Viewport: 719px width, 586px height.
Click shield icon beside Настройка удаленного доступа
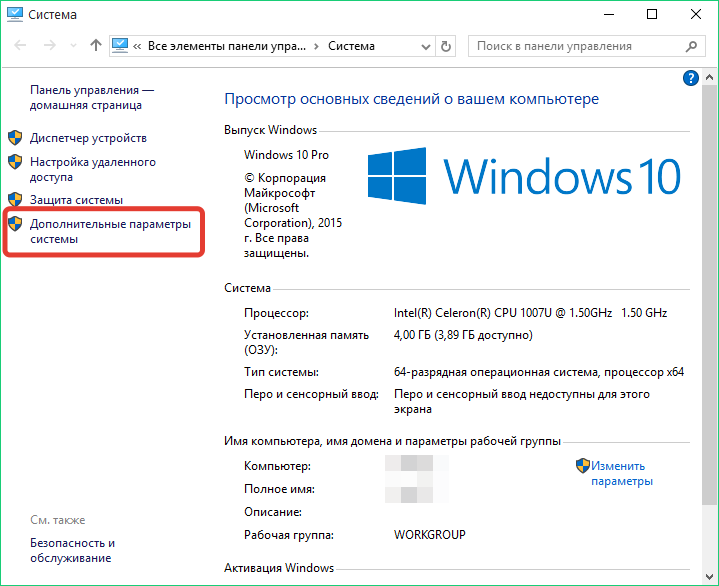pos(15,161)
